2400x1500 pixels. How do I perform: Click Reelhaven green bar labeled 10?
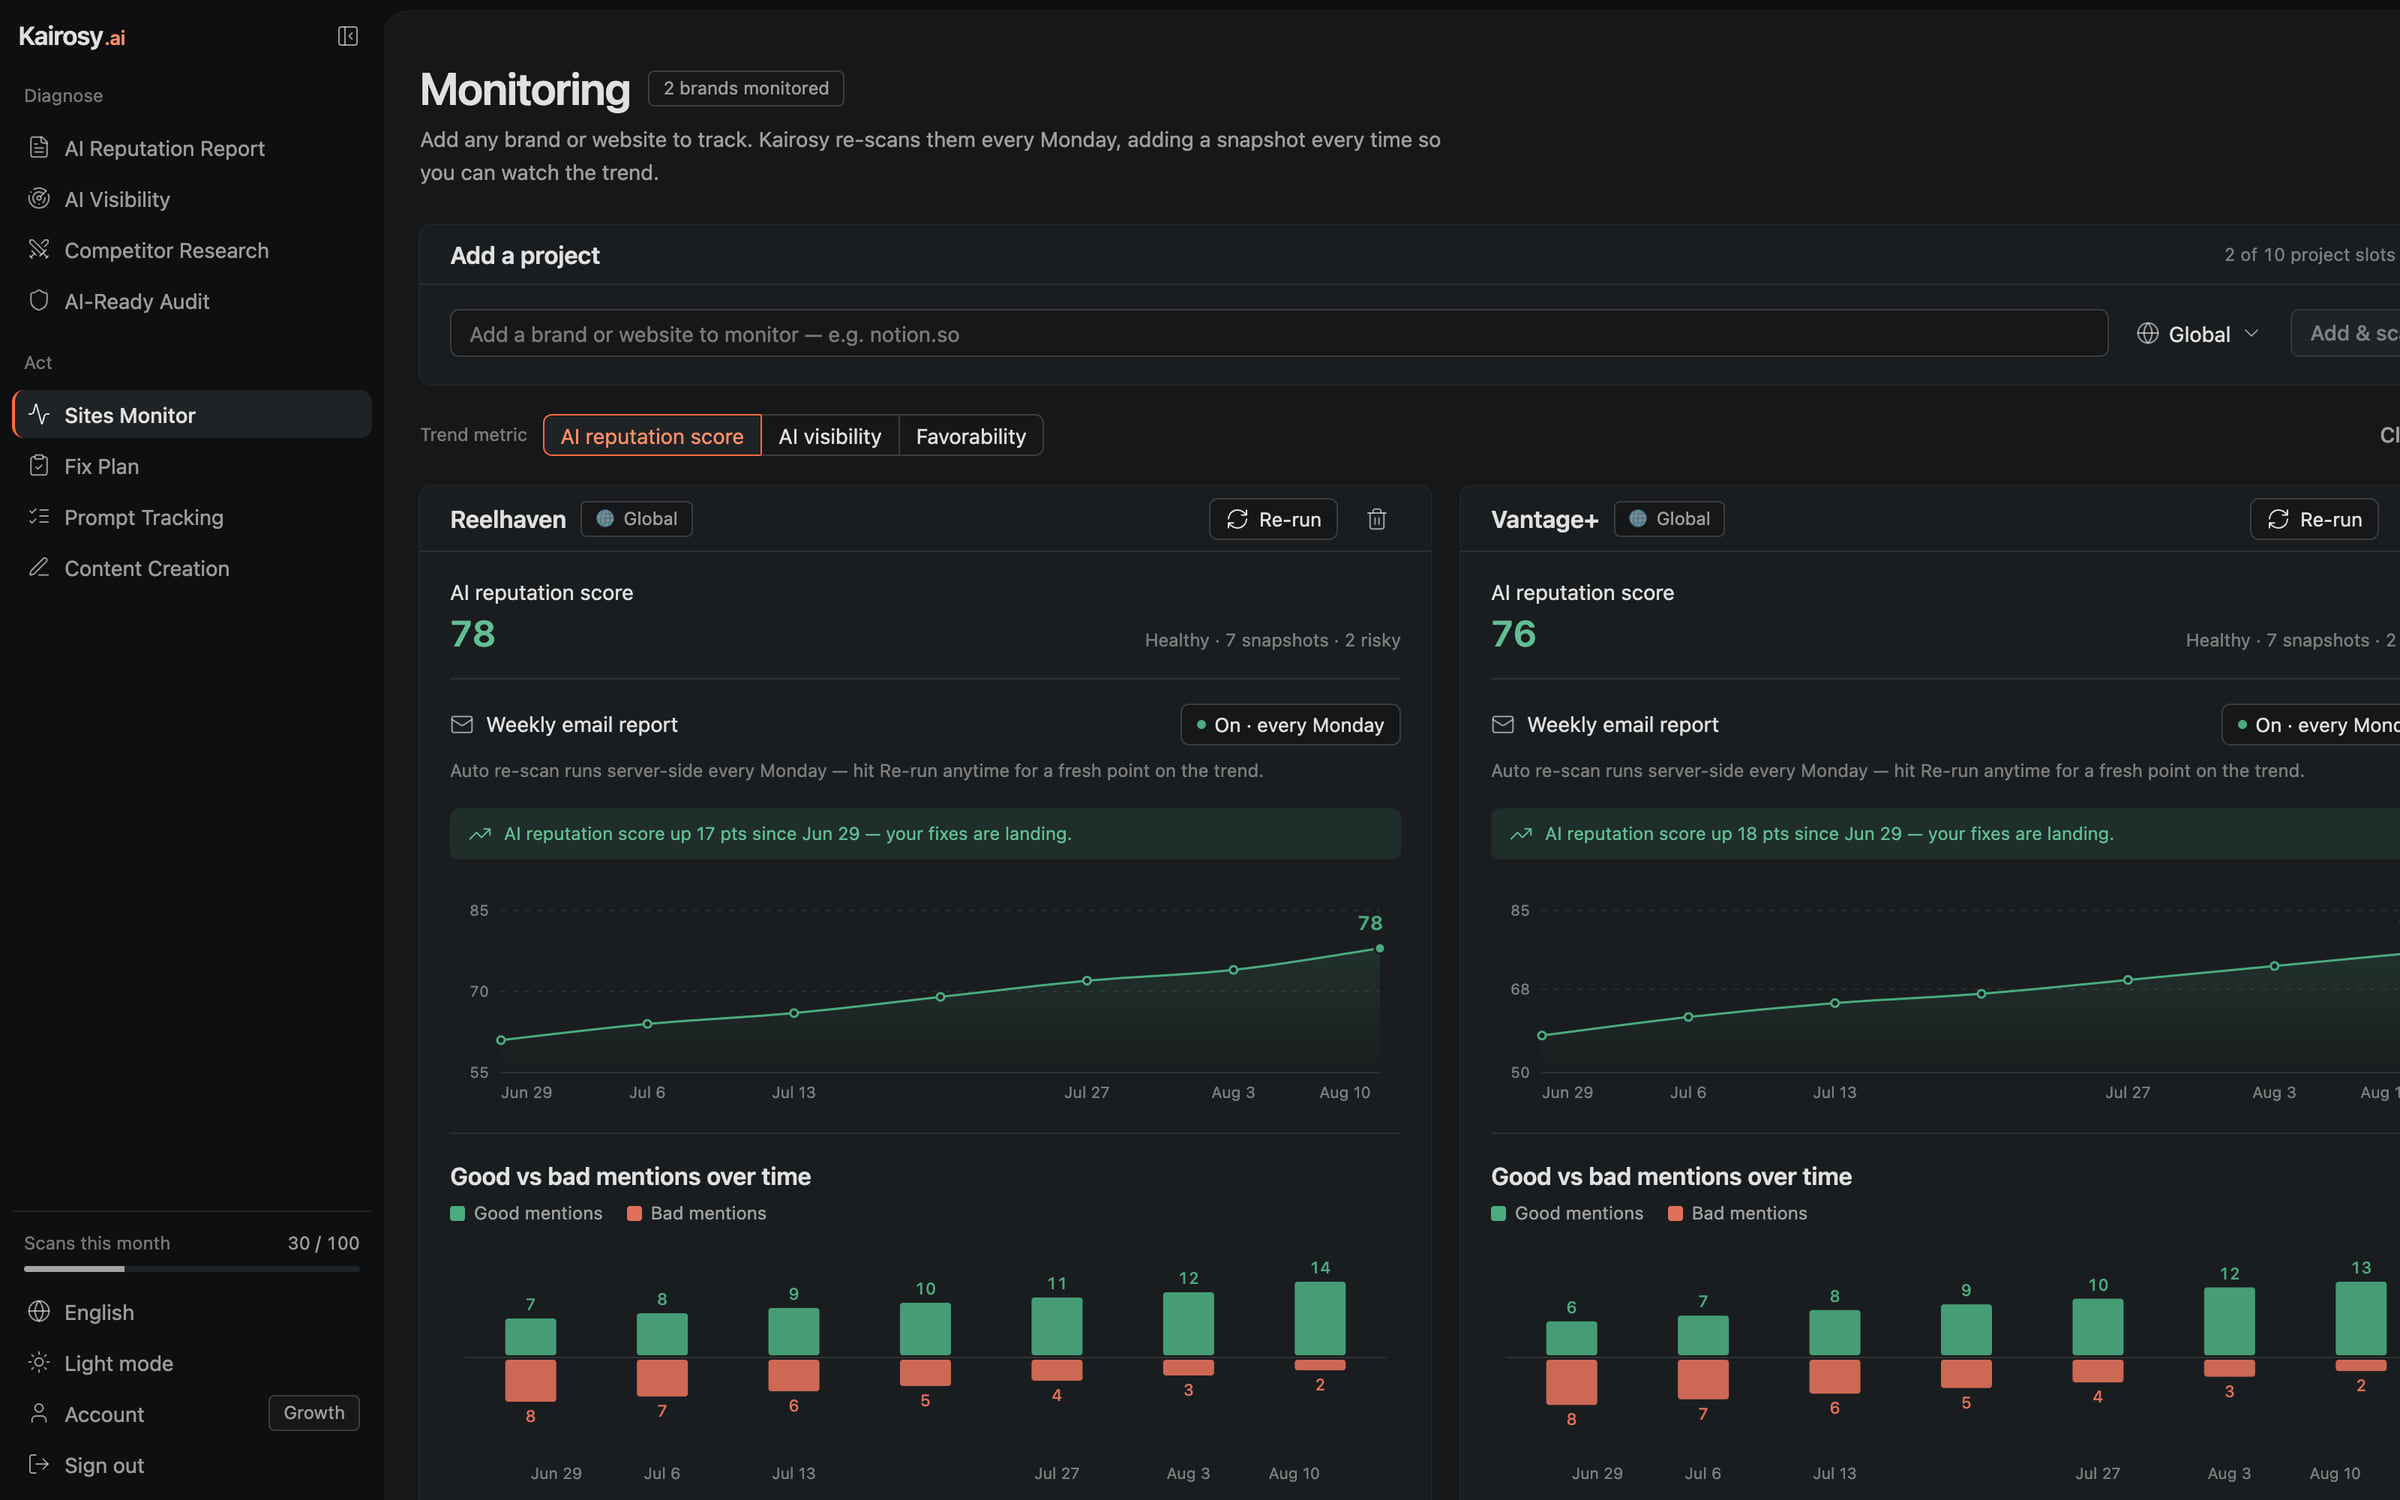click(x=925, y=1328)
